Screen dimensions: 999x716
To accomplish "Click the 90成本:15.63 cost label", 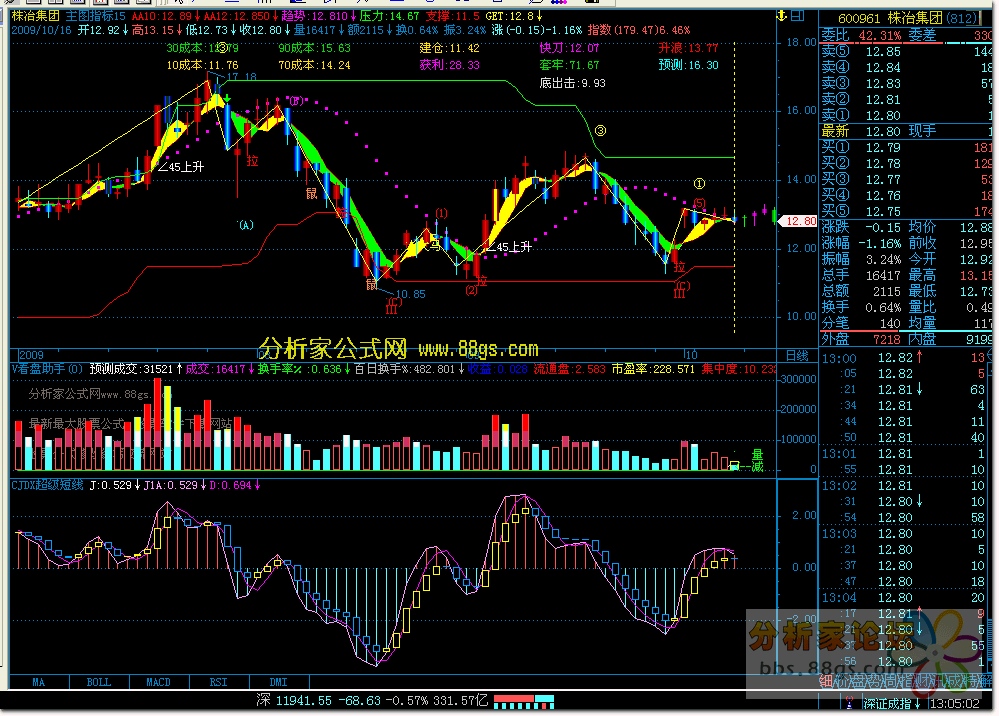I will pos(315,48).
